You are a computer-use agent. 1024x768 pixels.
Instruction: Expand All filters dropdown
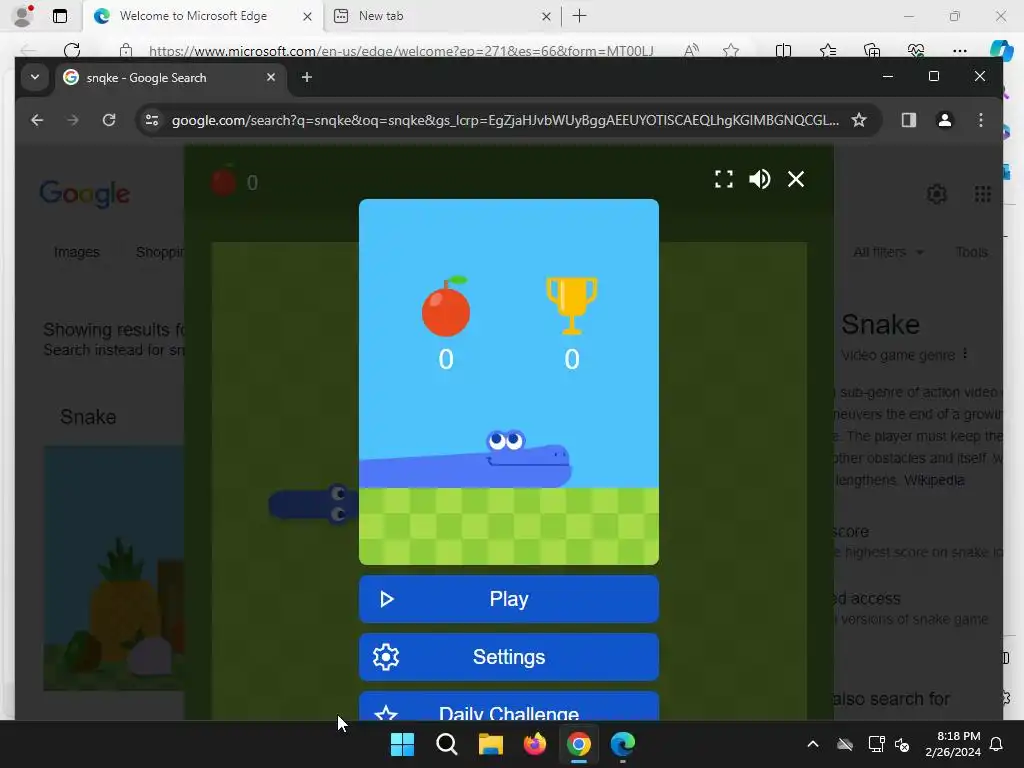(888, 252)
